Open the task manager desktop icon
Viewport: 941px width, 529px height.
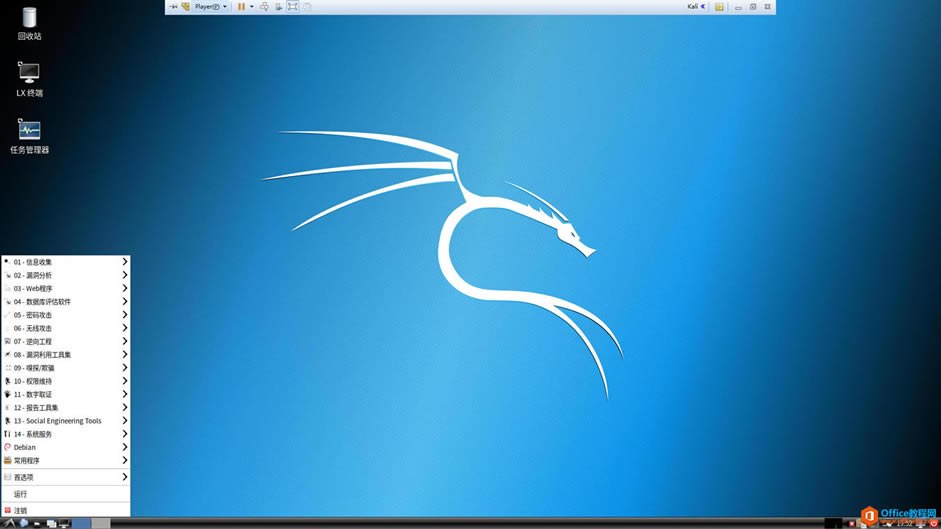pos(29,136)
